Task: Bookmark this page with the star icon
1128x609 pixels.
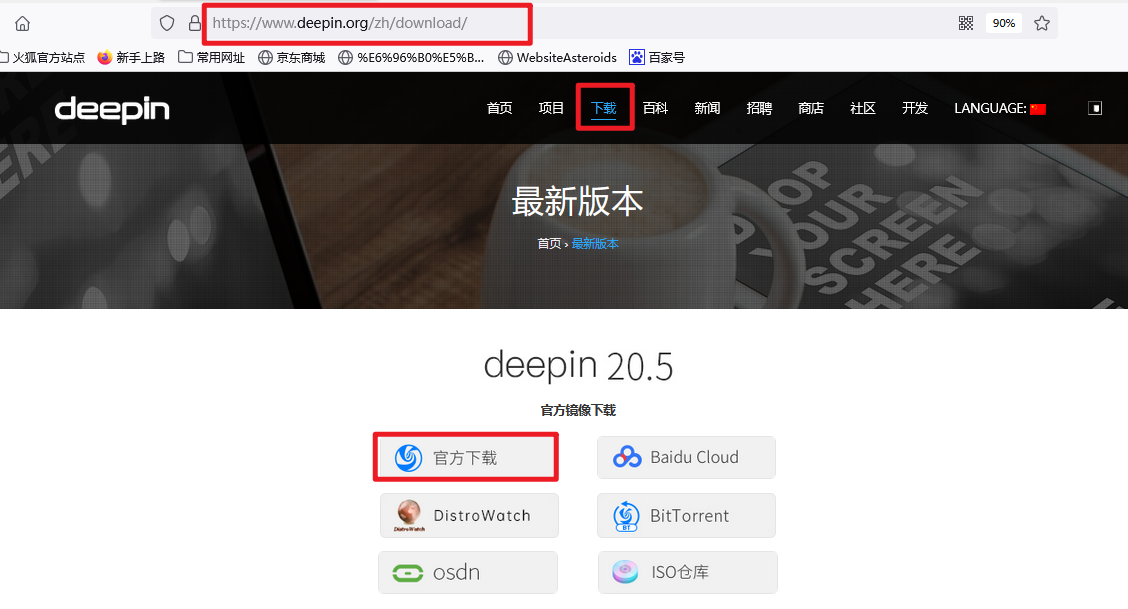Action: [x=1042, y=23]
